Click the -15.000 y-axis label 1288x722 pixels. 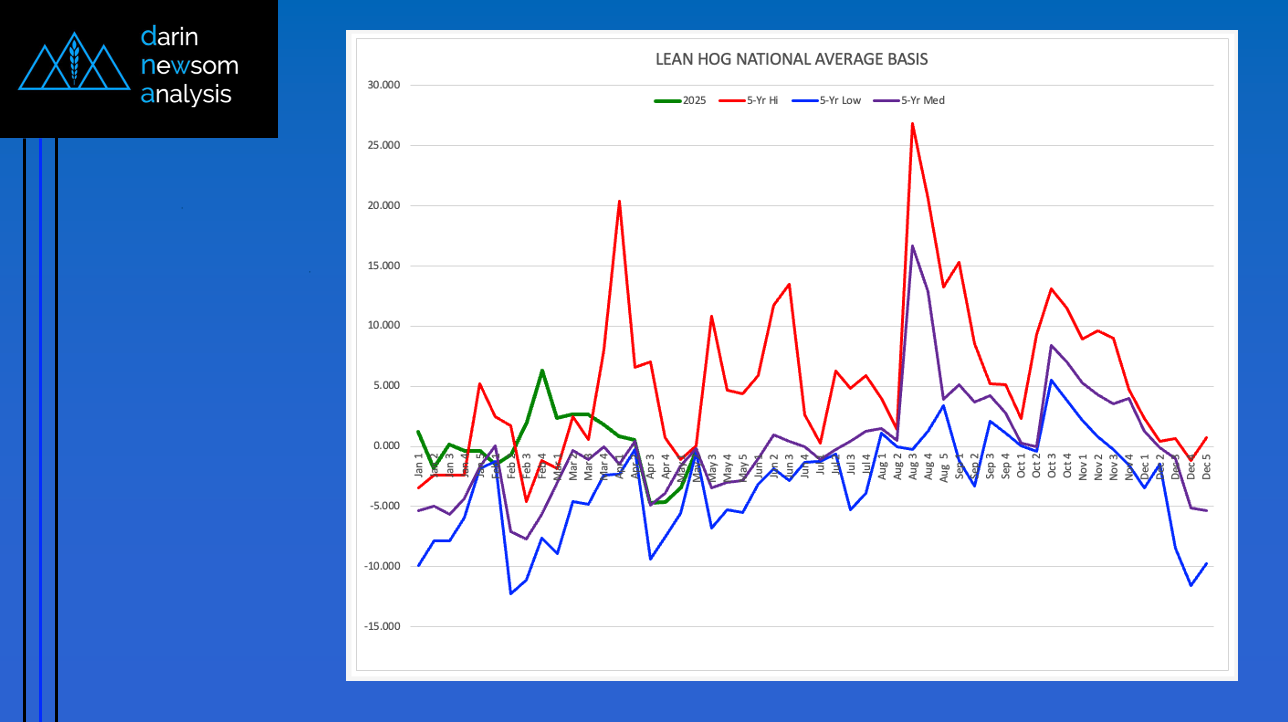click(x=383, y=627)
